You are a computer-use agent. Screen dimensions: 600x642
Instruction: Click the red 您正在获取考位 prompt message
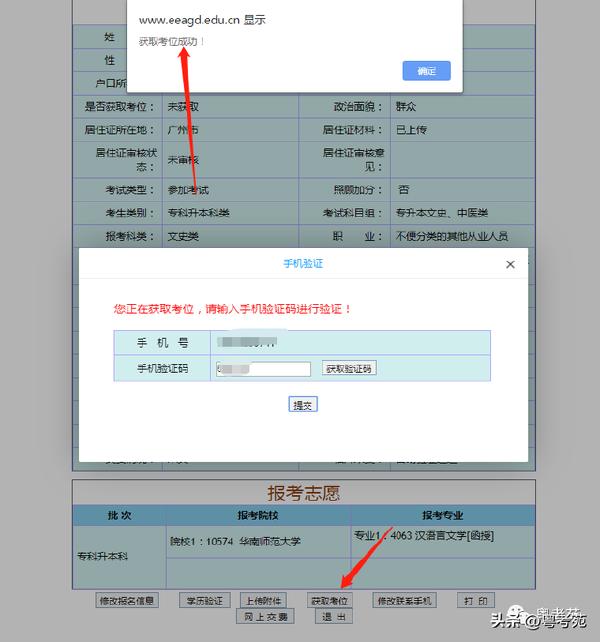[x=232, y=309]
